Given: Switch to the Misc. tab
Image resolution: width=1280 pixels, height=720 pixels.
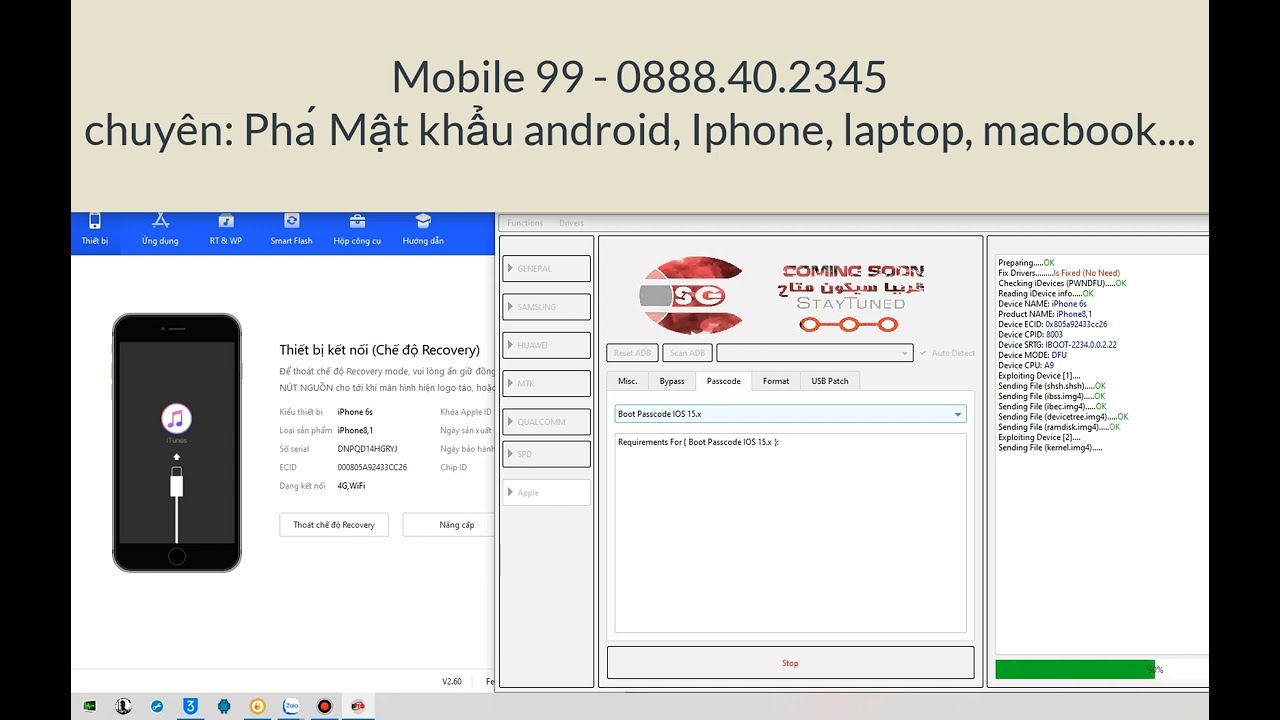Looking at the screenshot, I should (x=627, y=381).
